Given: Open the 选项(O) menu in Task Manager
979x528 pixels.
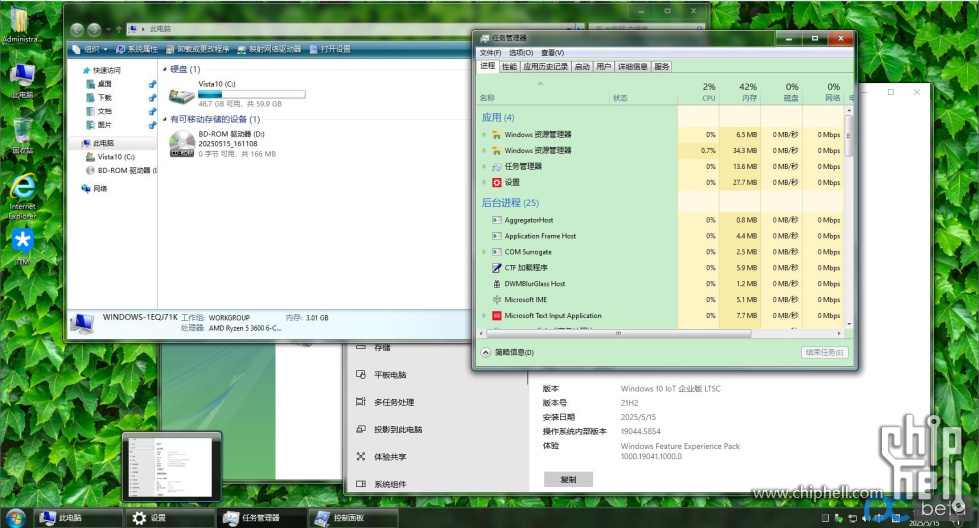Looking at the screenshot, I should [521, 53].
